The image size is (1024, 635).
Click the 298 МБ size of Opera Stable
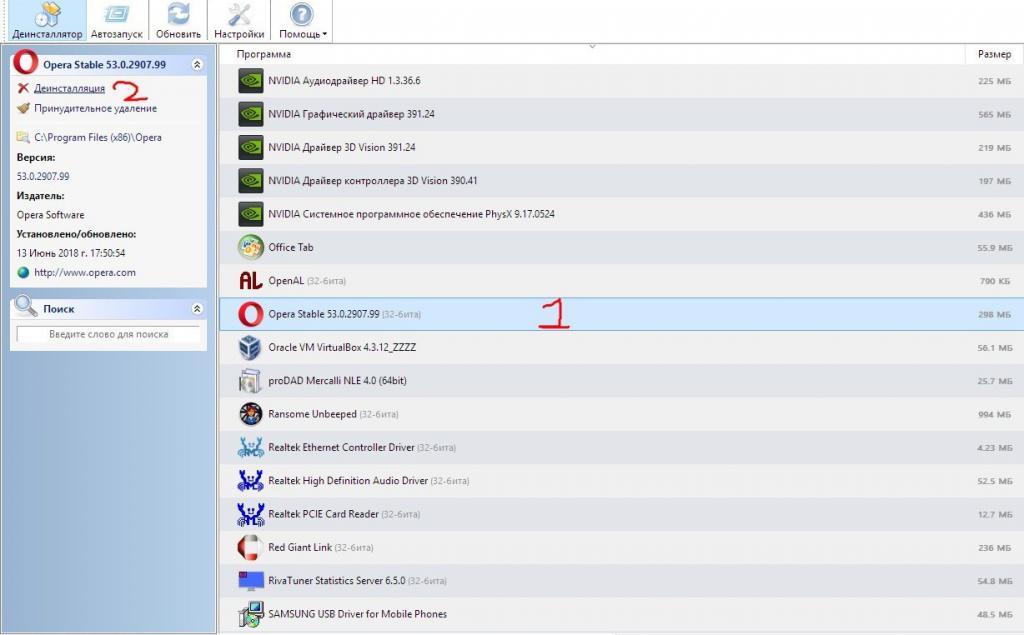994,315
